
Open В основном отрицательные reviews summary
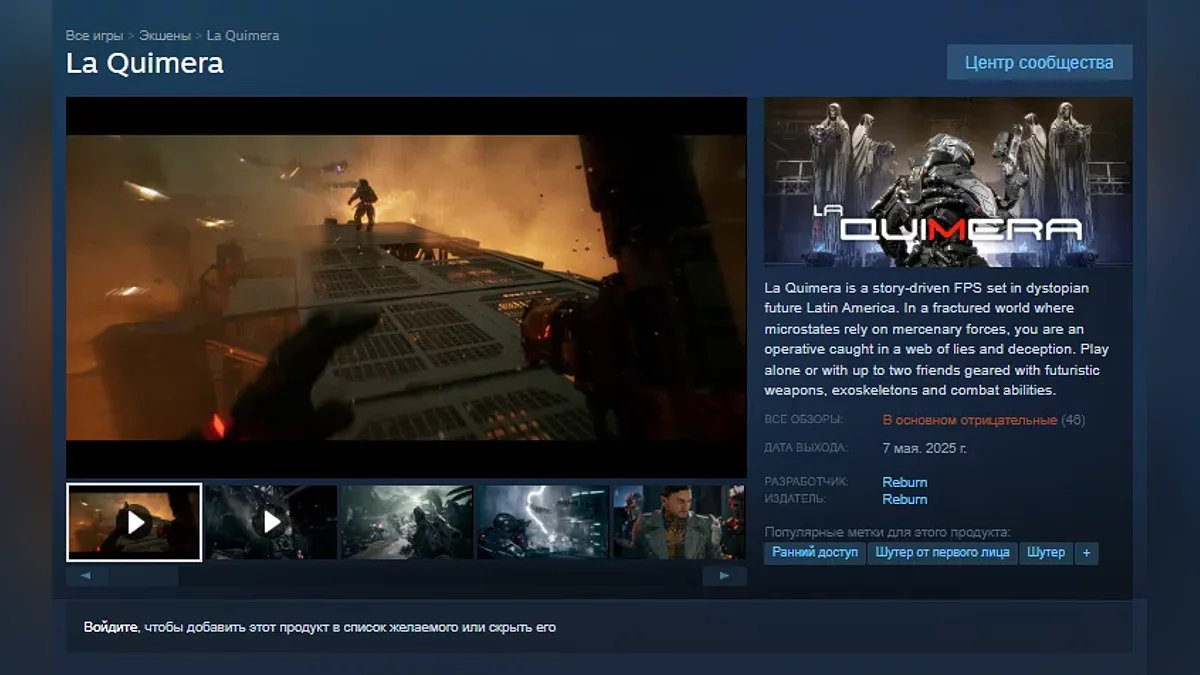point(969,420)
